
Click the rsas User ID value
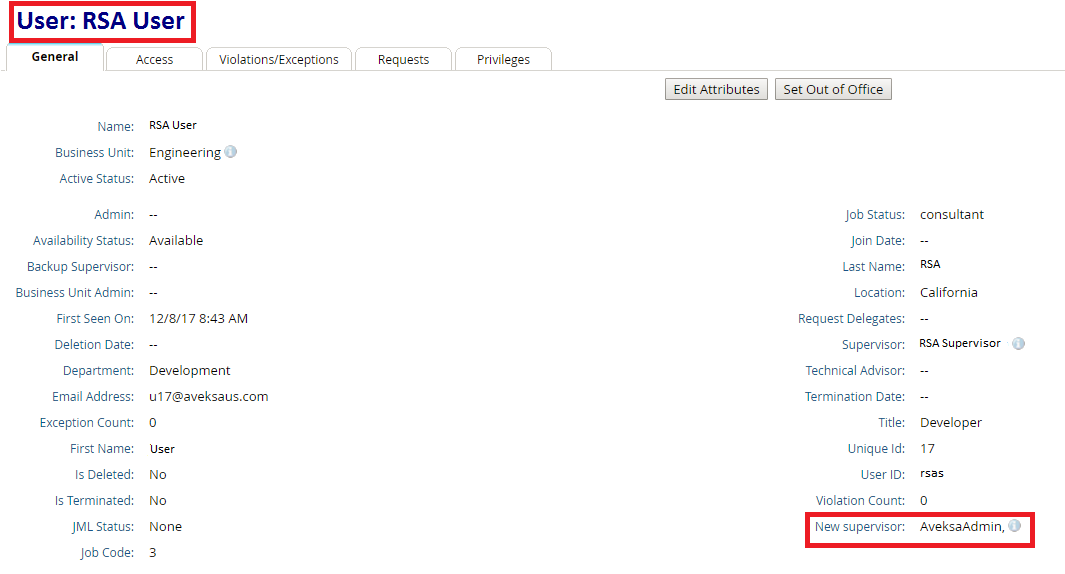(x=931, y=475)
